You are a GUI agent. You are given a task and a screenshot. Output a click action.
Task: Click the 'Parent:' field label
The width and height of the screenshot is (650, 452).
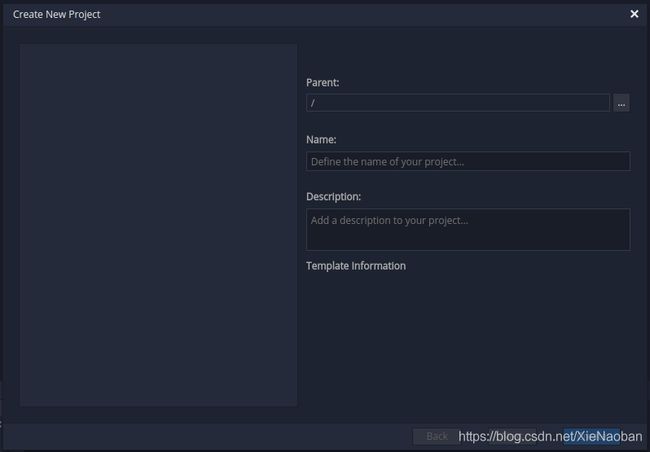[x=323, y=83]
